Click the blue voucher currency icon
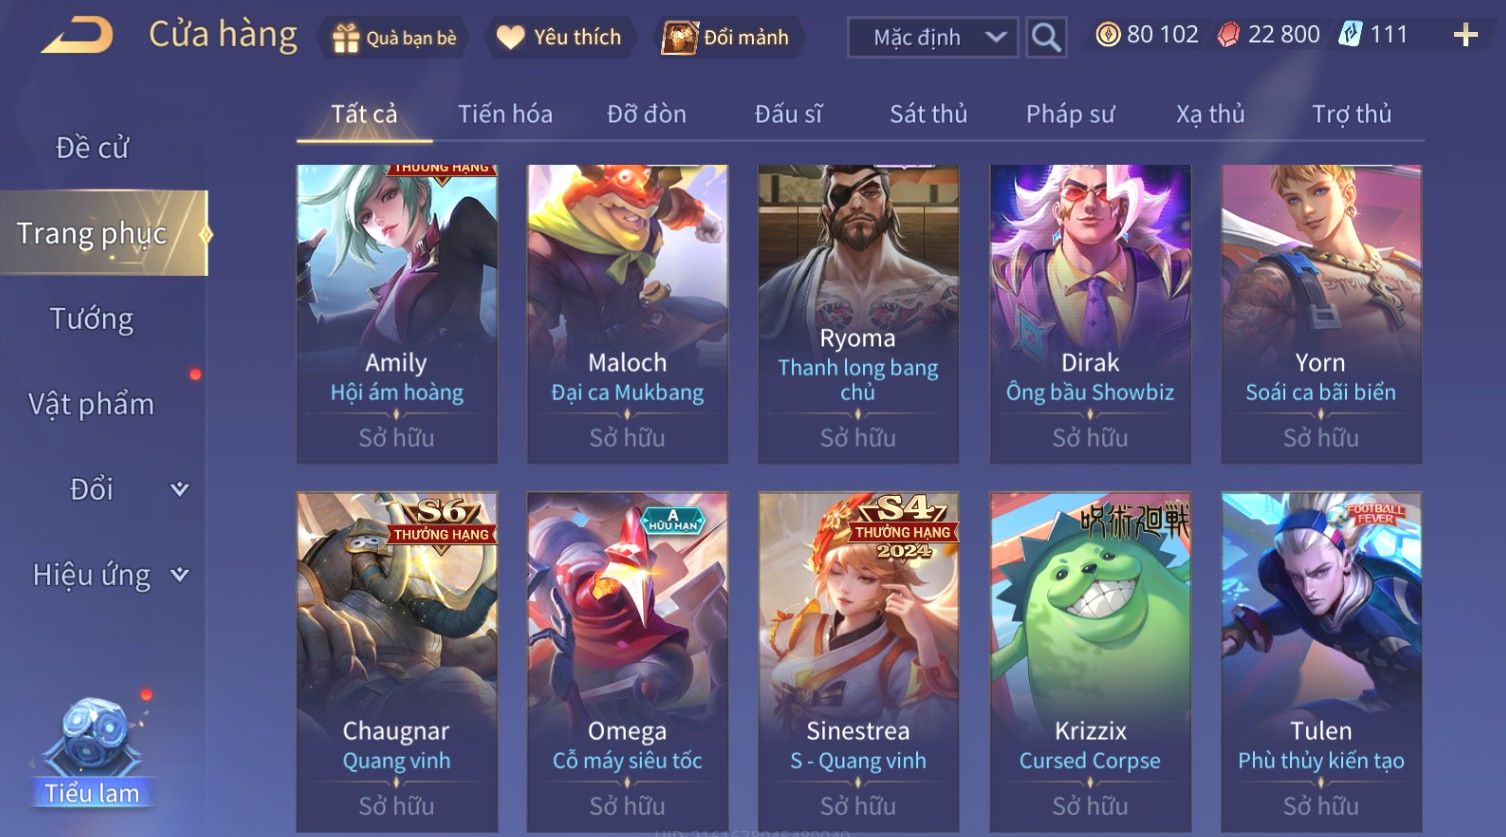This screenshot has height=837, width=1506. point(1350,35)
